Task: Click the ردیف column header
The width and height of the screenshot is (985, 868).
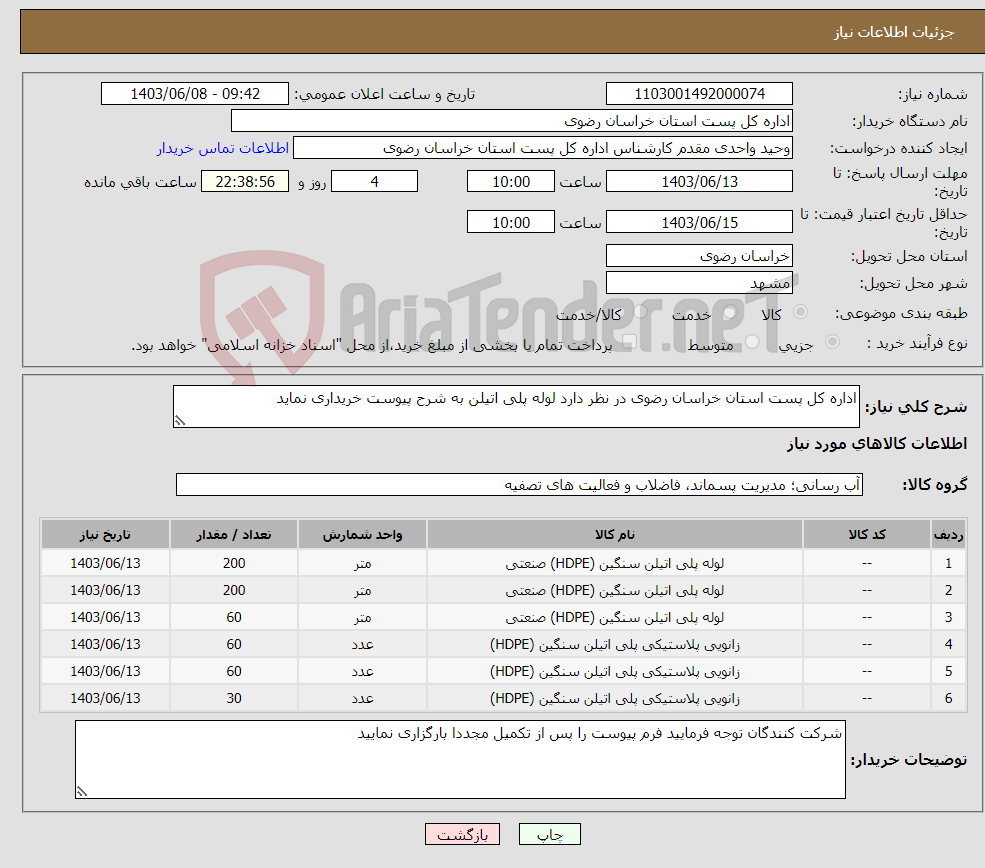Action: (x=949, y=534)
